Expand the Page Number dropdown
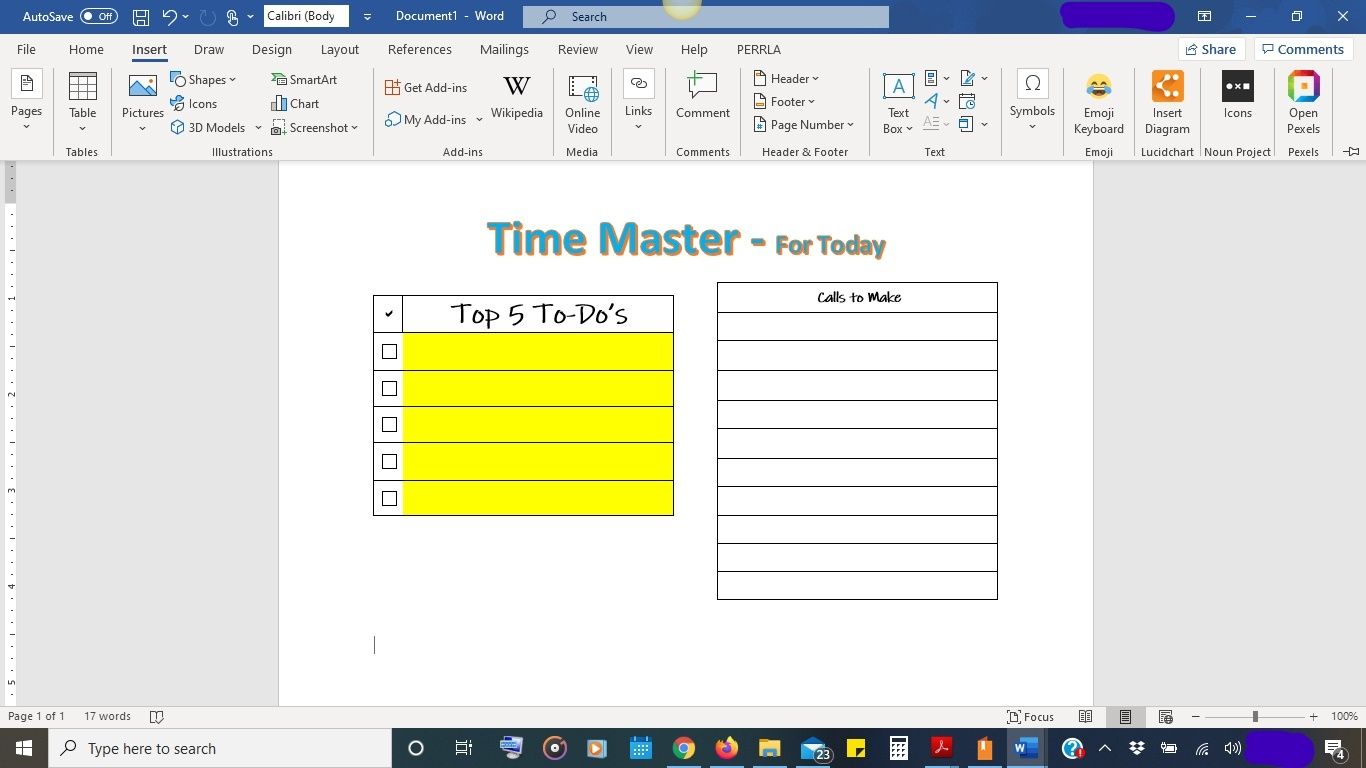The height and width of the screenshot is (768, 1366). click(x=804, y=124)
